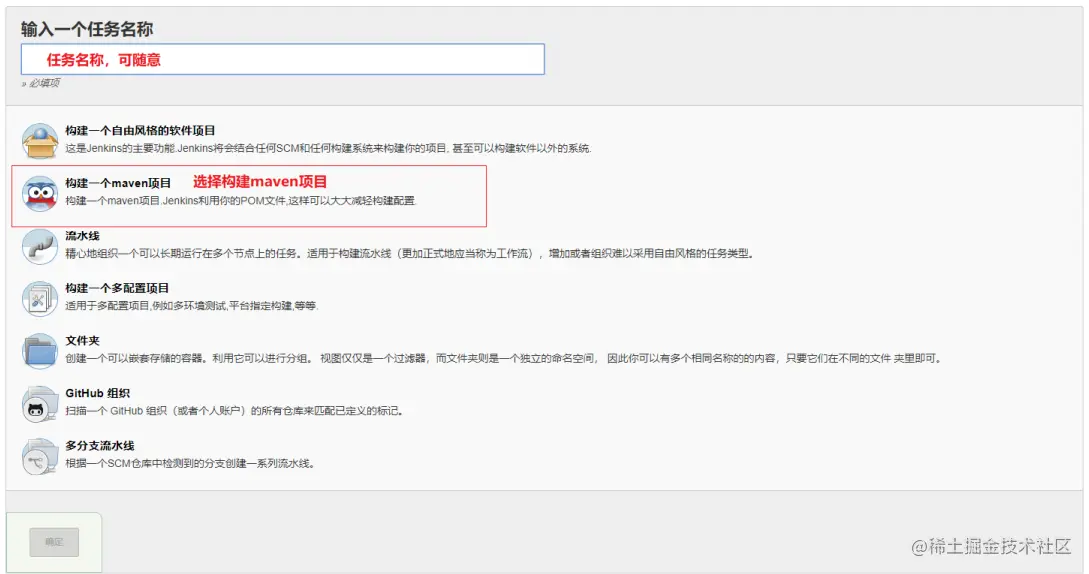Select the folder icon for 文件夹
Viewport: 1089px width, 574px height.
pos(40,351)
